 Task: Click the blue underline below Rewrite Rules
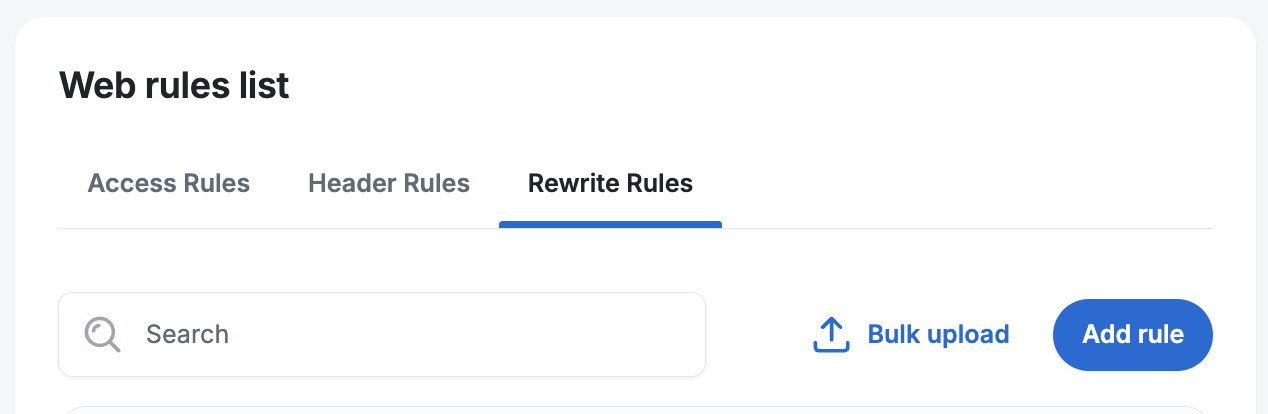610,225
